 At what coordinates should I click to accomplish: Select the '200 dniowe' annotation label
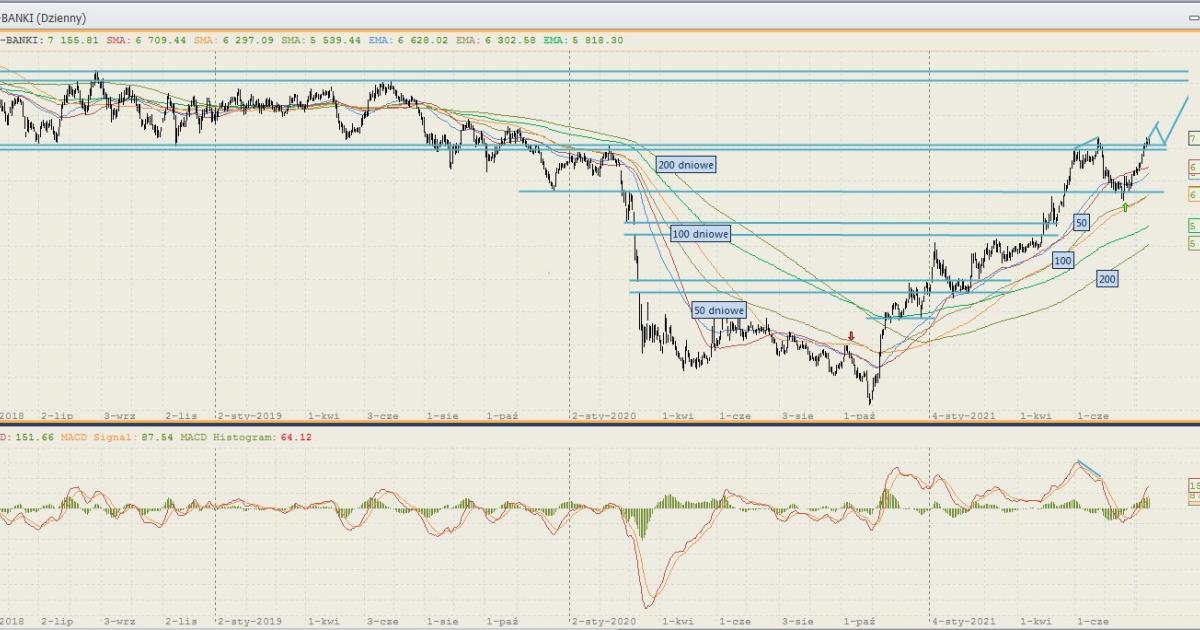[686, 165]
